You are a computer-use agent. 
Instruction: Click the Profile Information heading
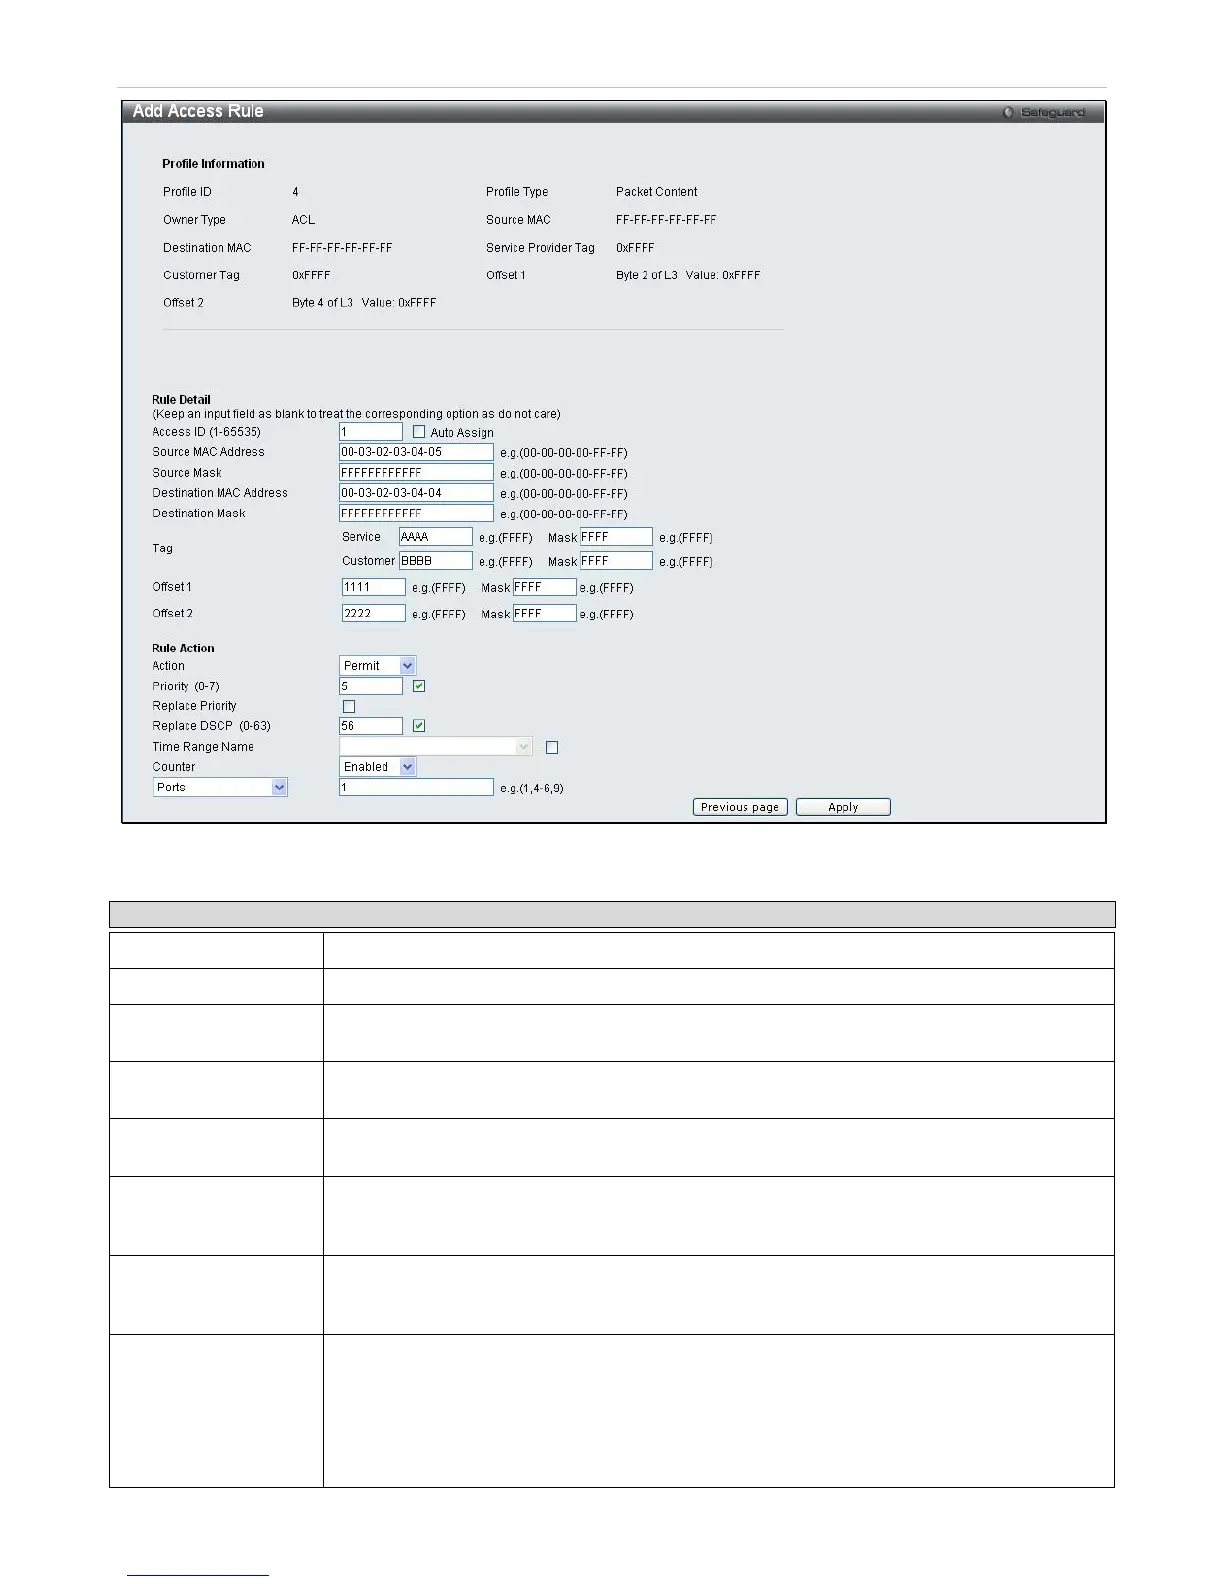point(214,164)
